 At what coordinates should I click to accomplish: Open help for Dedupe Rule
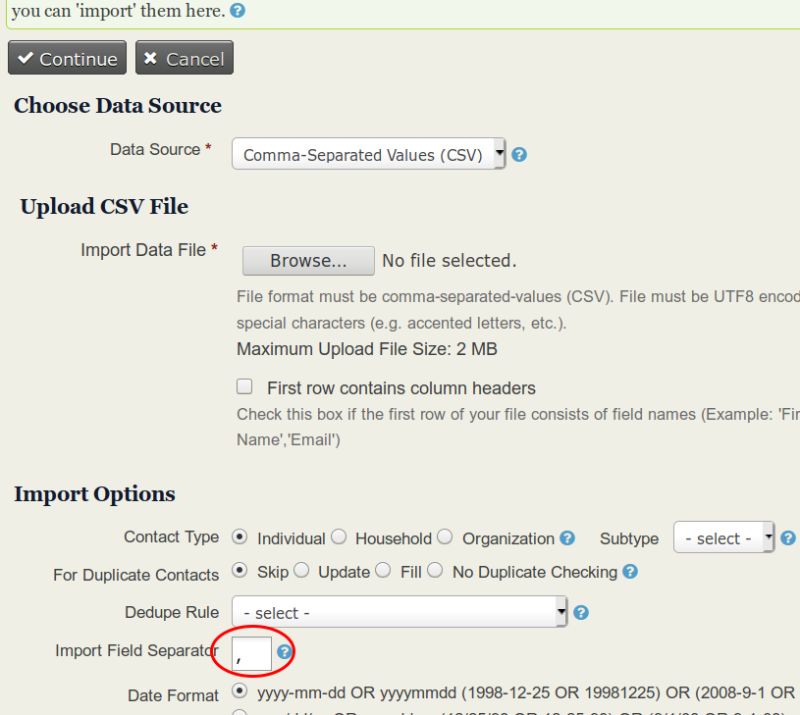(x=583, y=612)
